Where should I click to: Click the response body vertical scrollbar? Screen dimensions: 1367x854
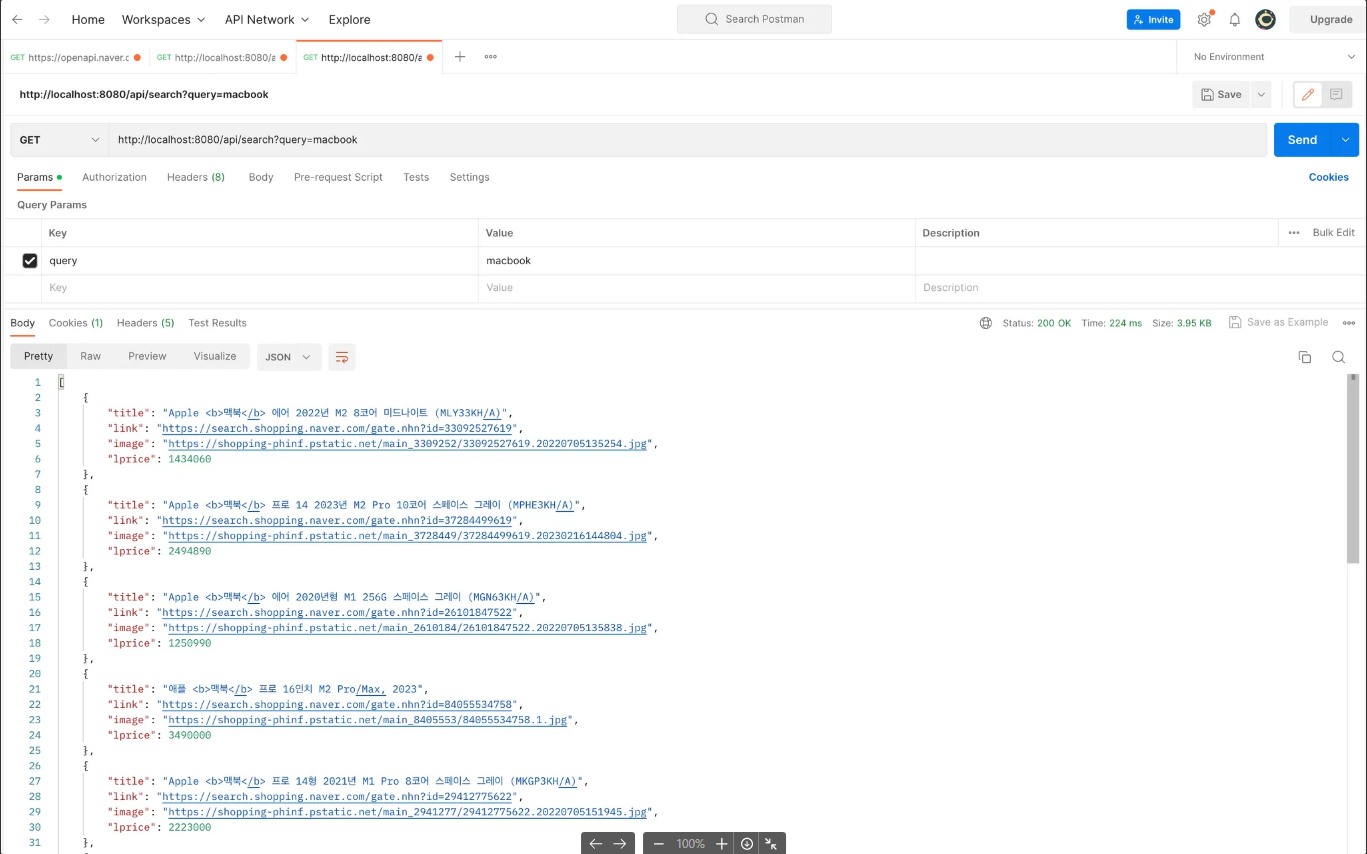click(1353, 469)
